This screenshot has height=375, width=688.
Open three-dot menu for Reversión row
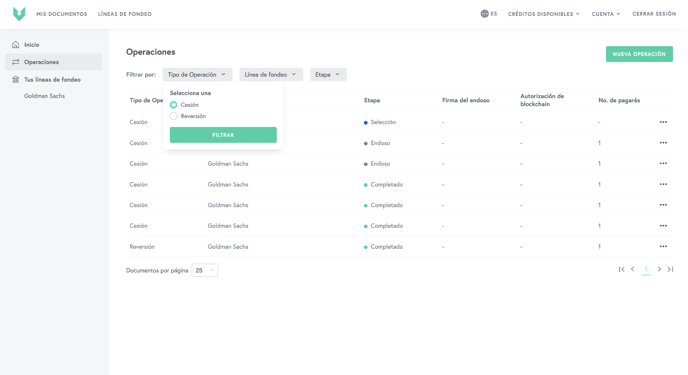pyautogui.click(x=663, y=246)
